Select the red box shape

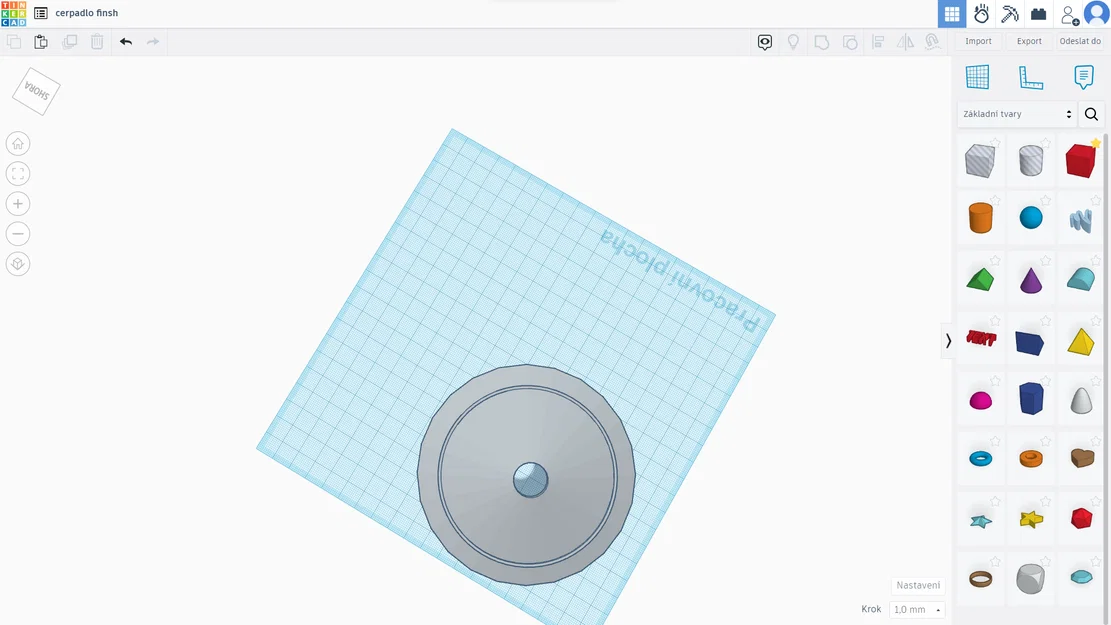pos(1080,160)
